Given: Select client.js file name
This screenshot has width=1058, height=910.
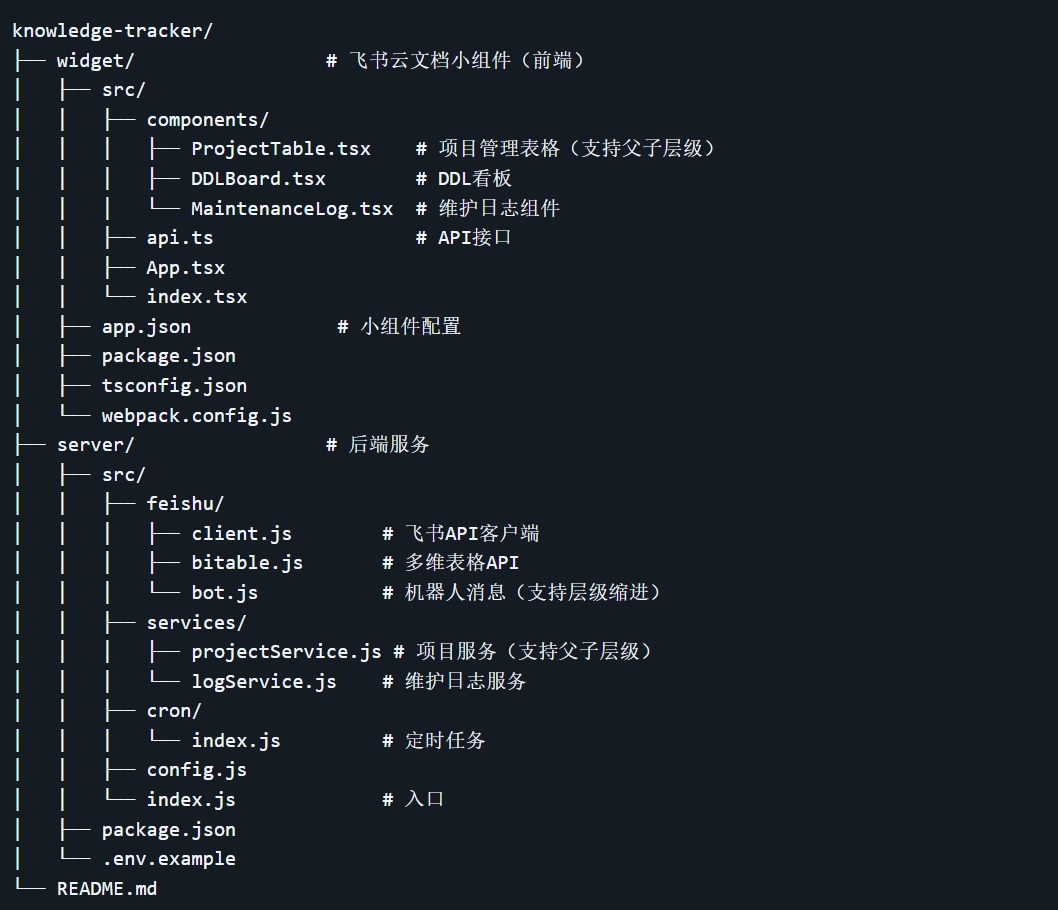Looking at the screenshot, I should (242, 534).
